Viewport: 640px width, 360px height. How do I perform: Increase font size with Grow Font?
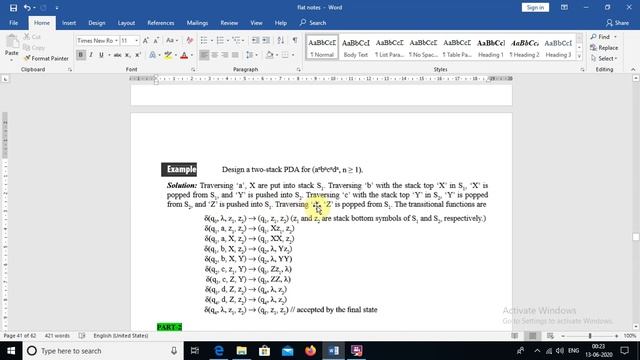[145, 40]
